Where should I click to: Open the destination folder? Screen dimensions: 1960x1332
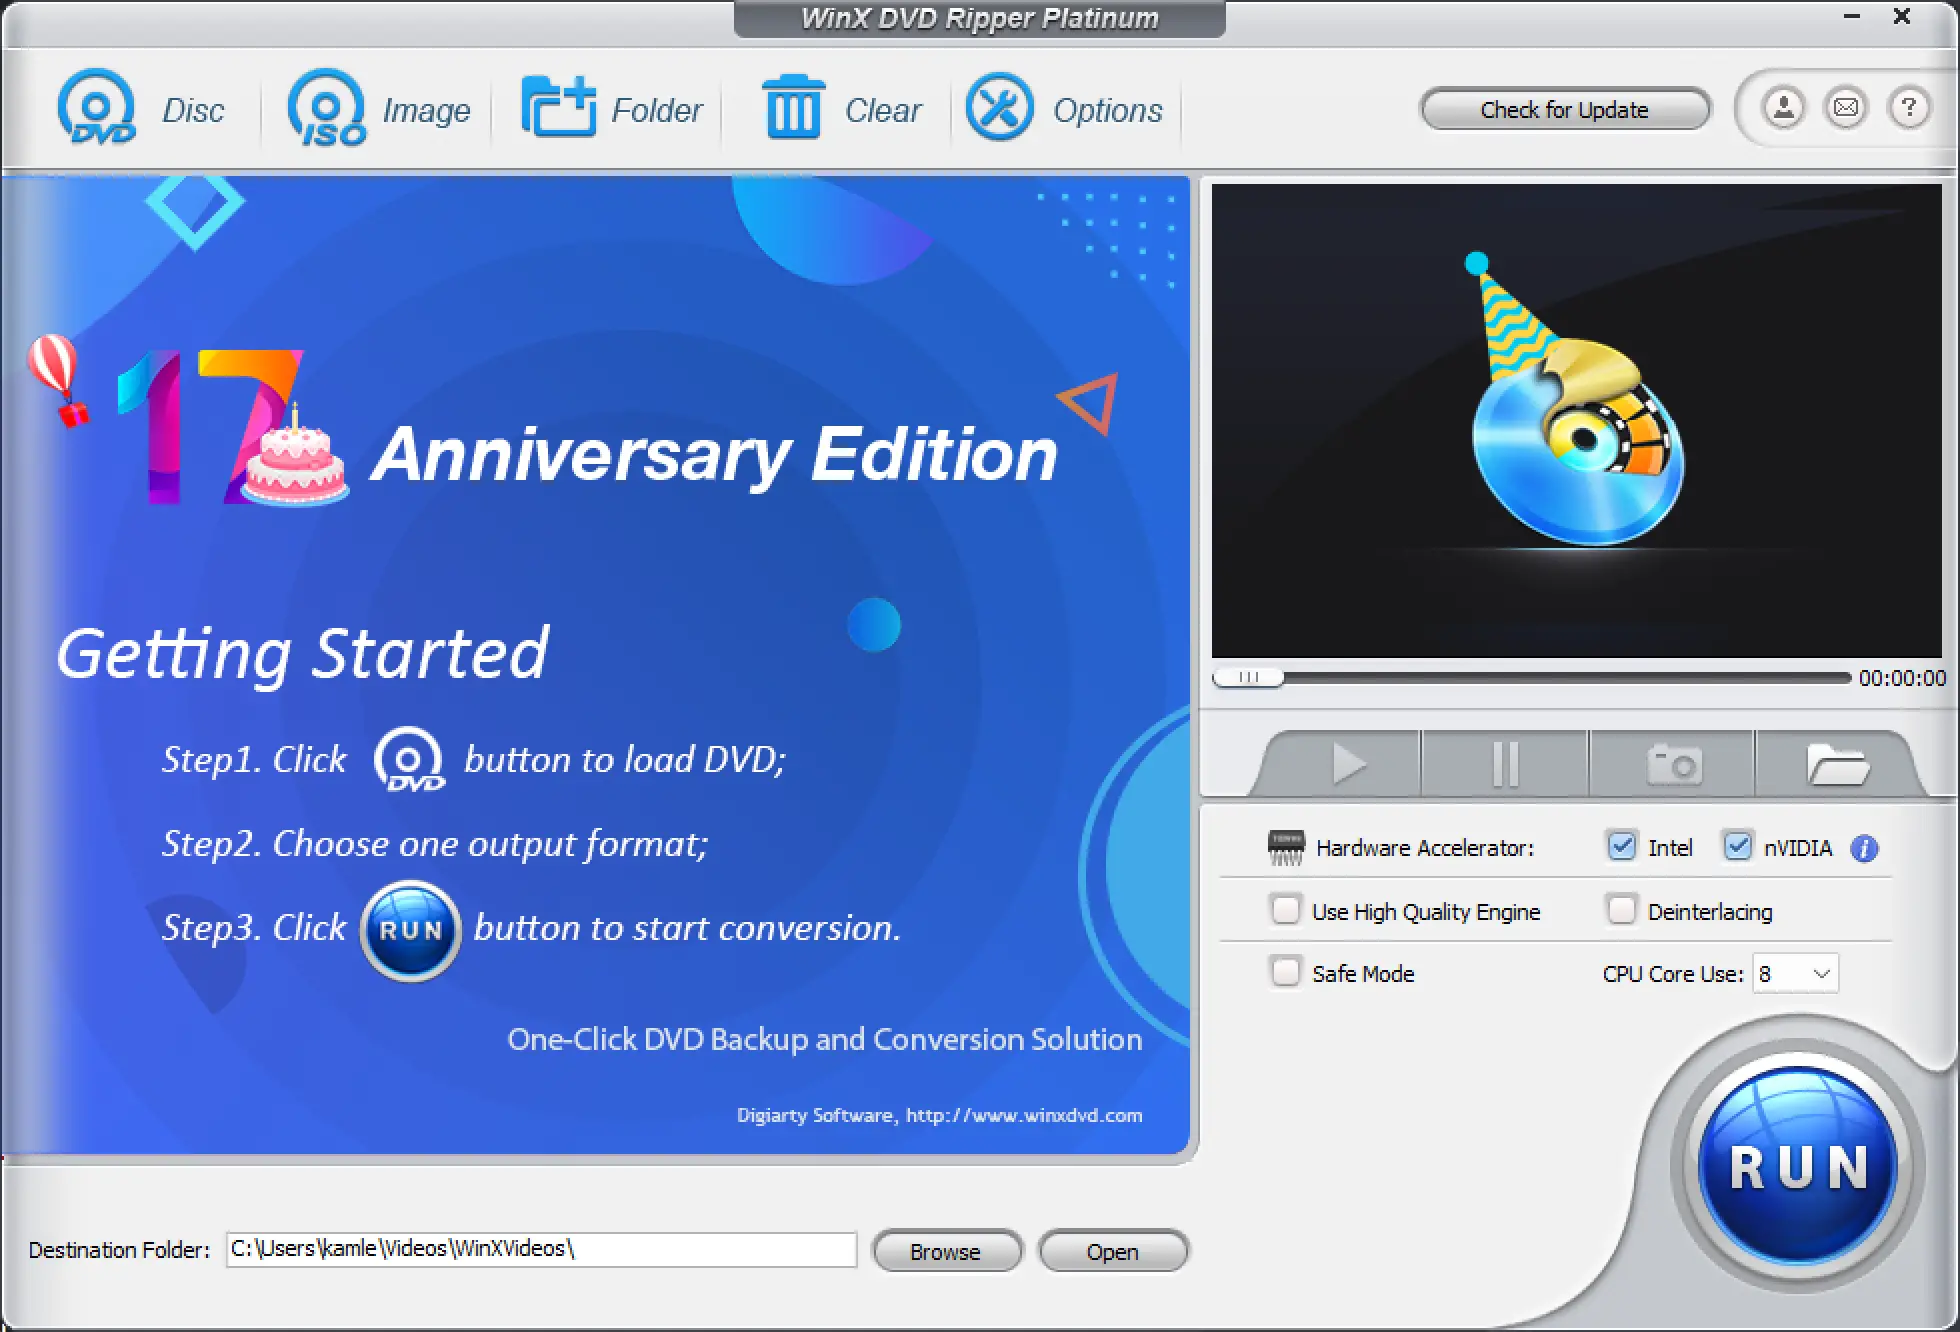coord(1113,1251)
